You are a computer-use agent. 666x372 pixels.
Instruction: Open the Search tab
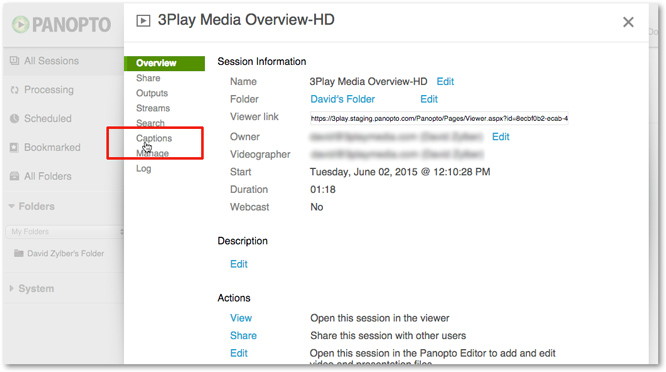(150, 123)
